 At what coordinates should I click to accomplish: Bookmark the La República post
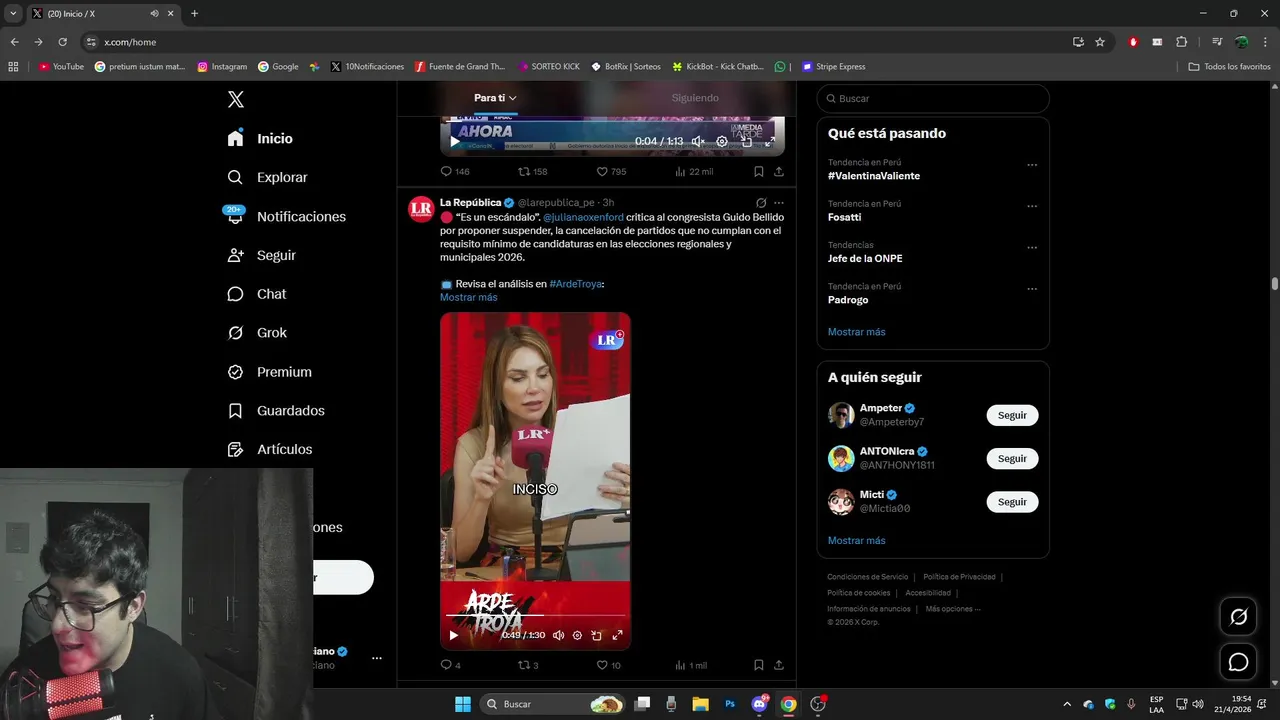pos(759,665)
